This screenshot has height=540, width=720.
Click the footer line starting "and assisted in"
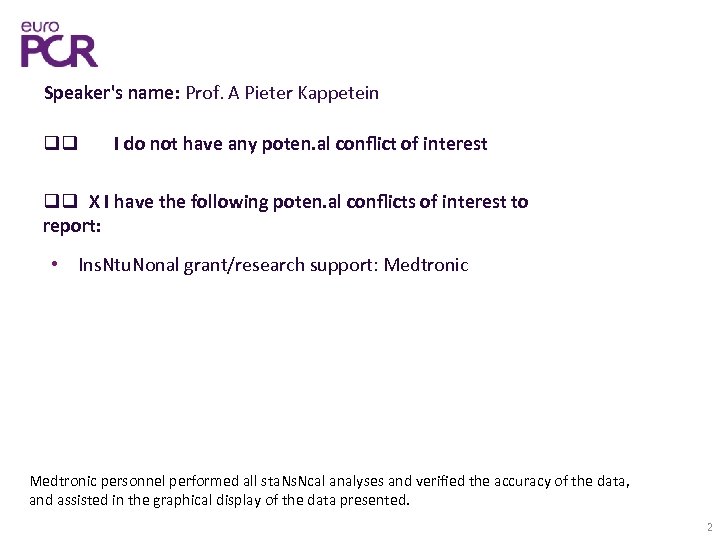coord(220,500)
